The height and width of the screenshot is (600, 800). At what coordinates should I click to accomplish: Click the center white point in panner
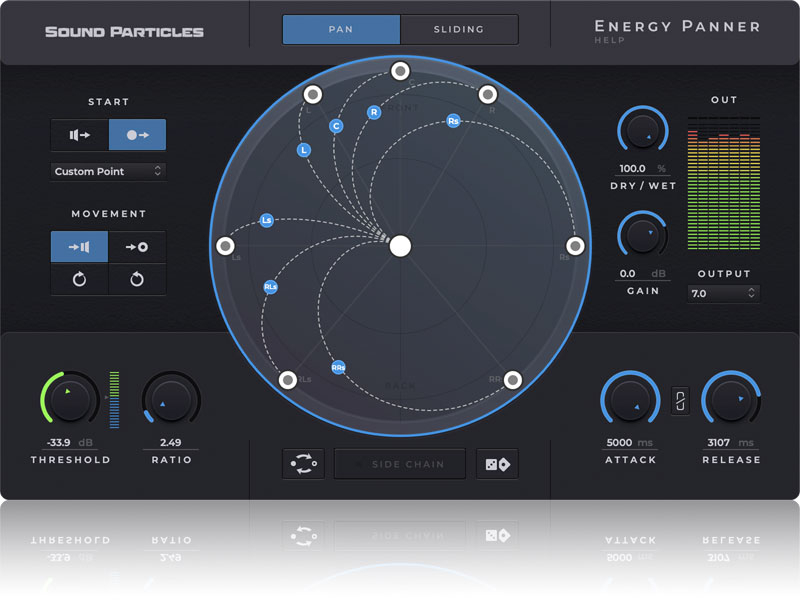pos(400,246)
